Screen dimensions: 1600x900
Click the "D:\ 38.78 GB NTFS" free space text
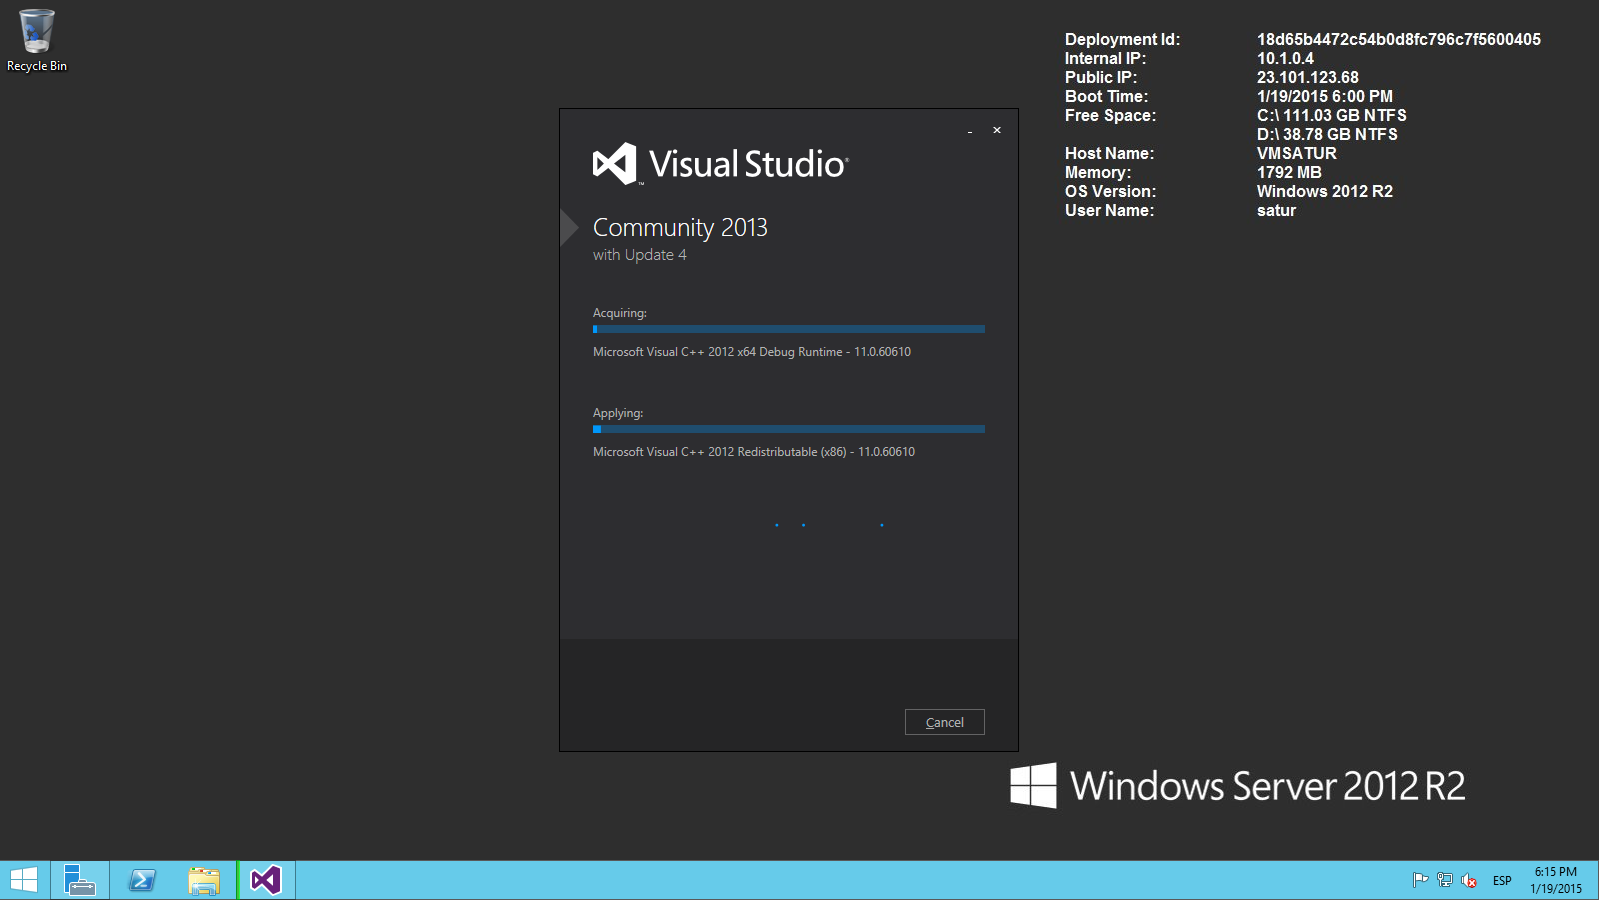tap(1327, 135)
